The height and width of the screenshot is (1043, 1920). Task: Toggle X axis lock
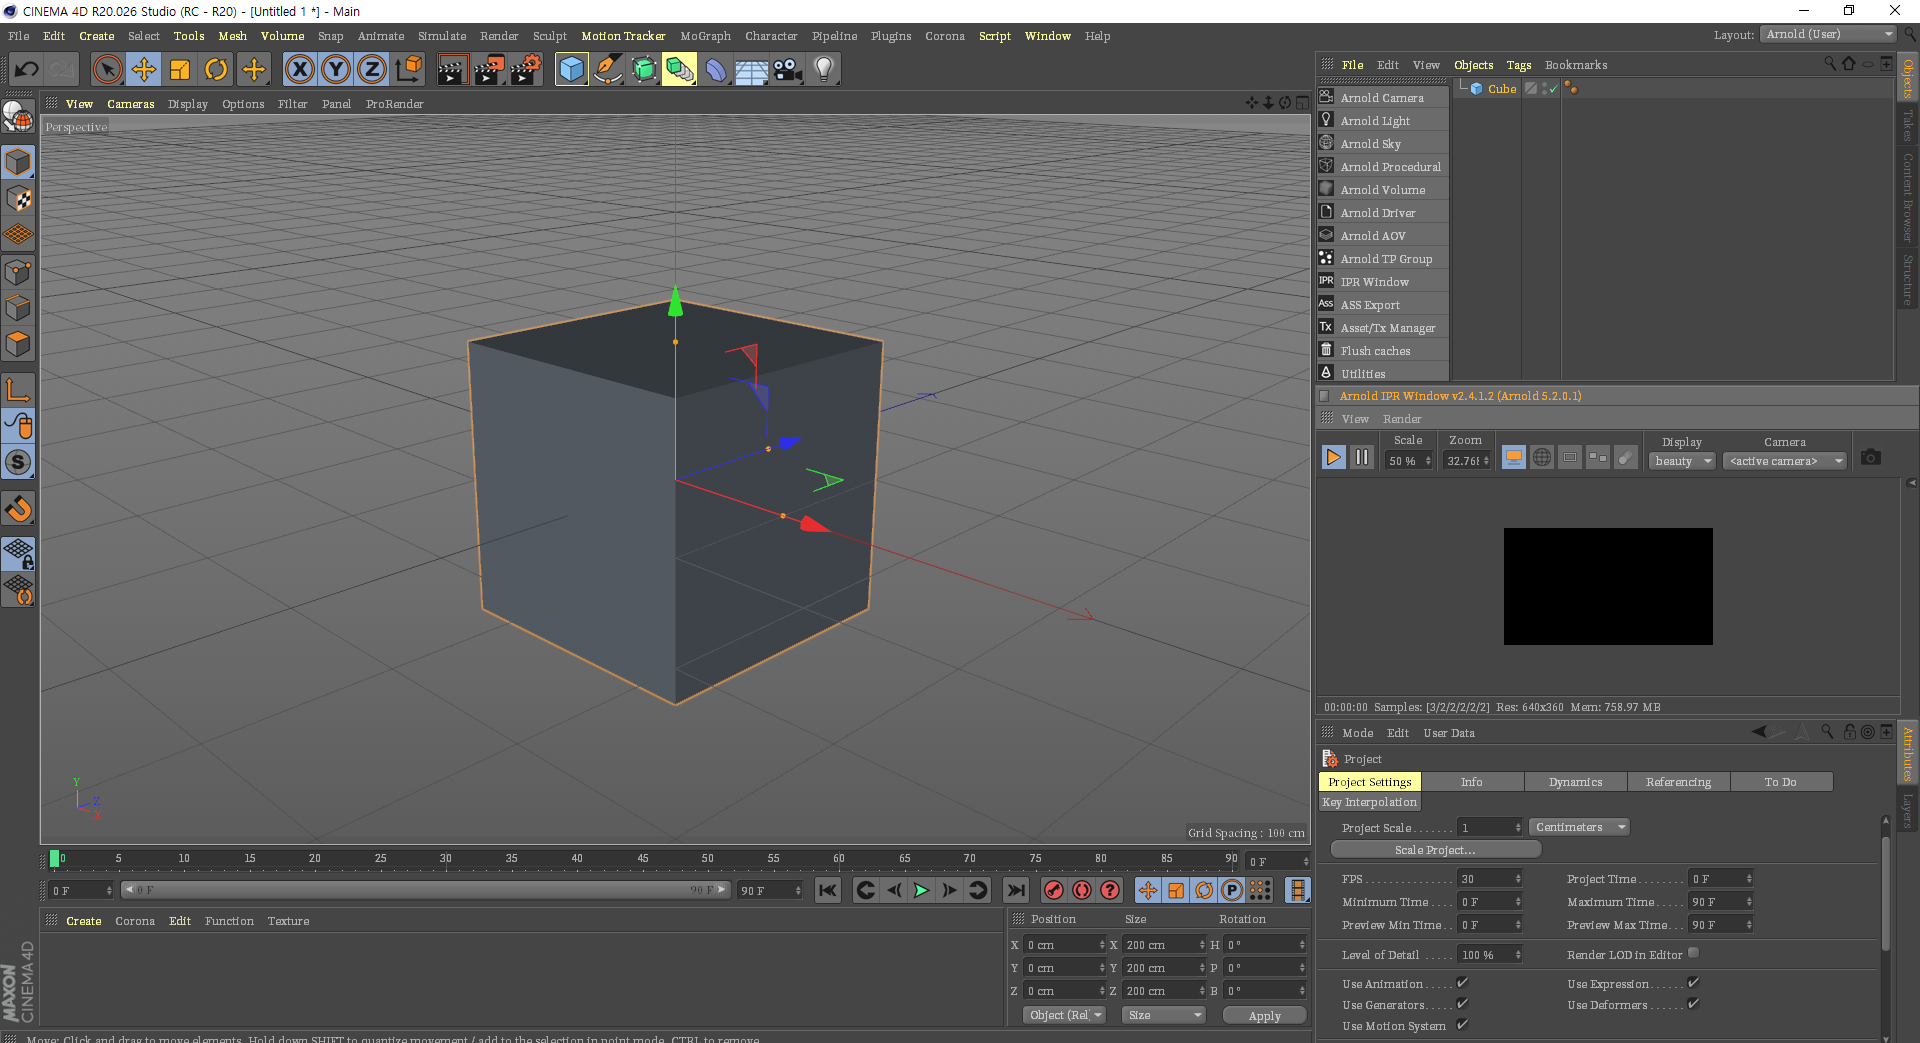coord(299,69)
